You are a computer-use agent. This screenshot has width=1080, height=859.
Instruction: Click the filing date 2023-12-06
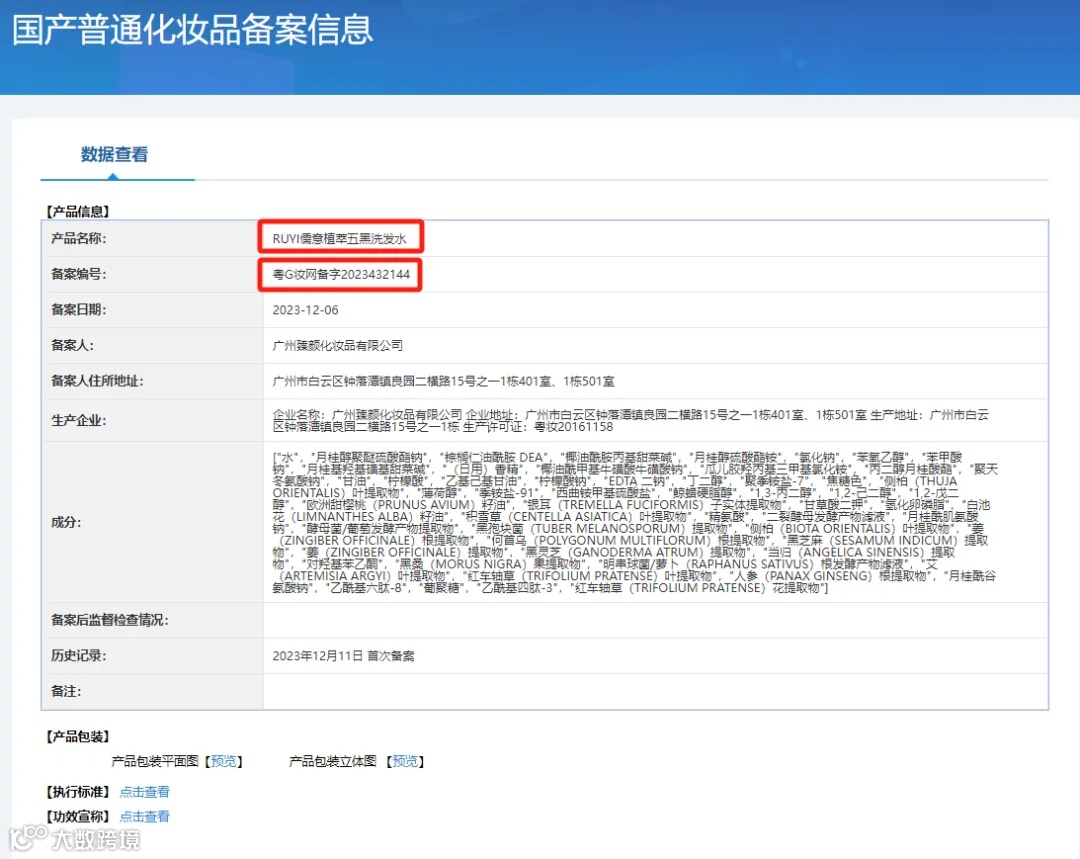[305, 310]
